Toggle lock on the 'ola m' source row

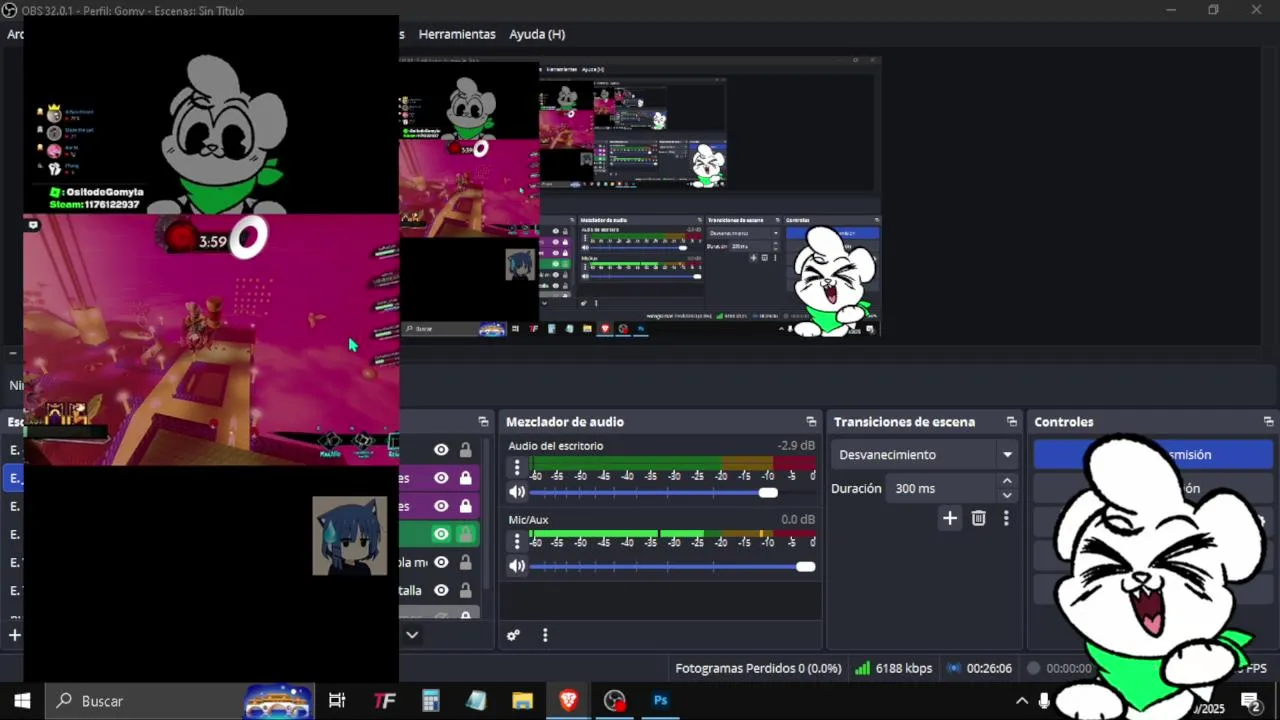pyautogui.click(x=465, y=562)
